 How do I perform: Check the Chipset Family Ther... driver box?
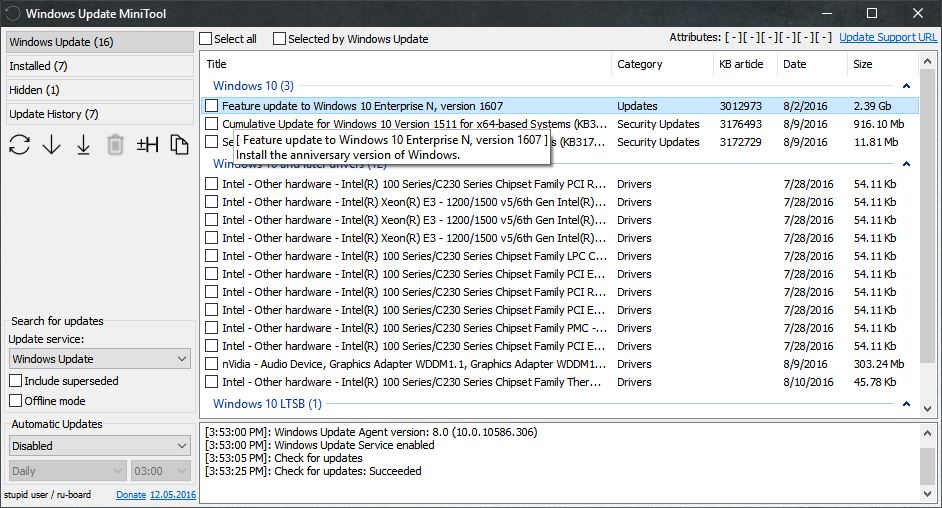[211, 382]
